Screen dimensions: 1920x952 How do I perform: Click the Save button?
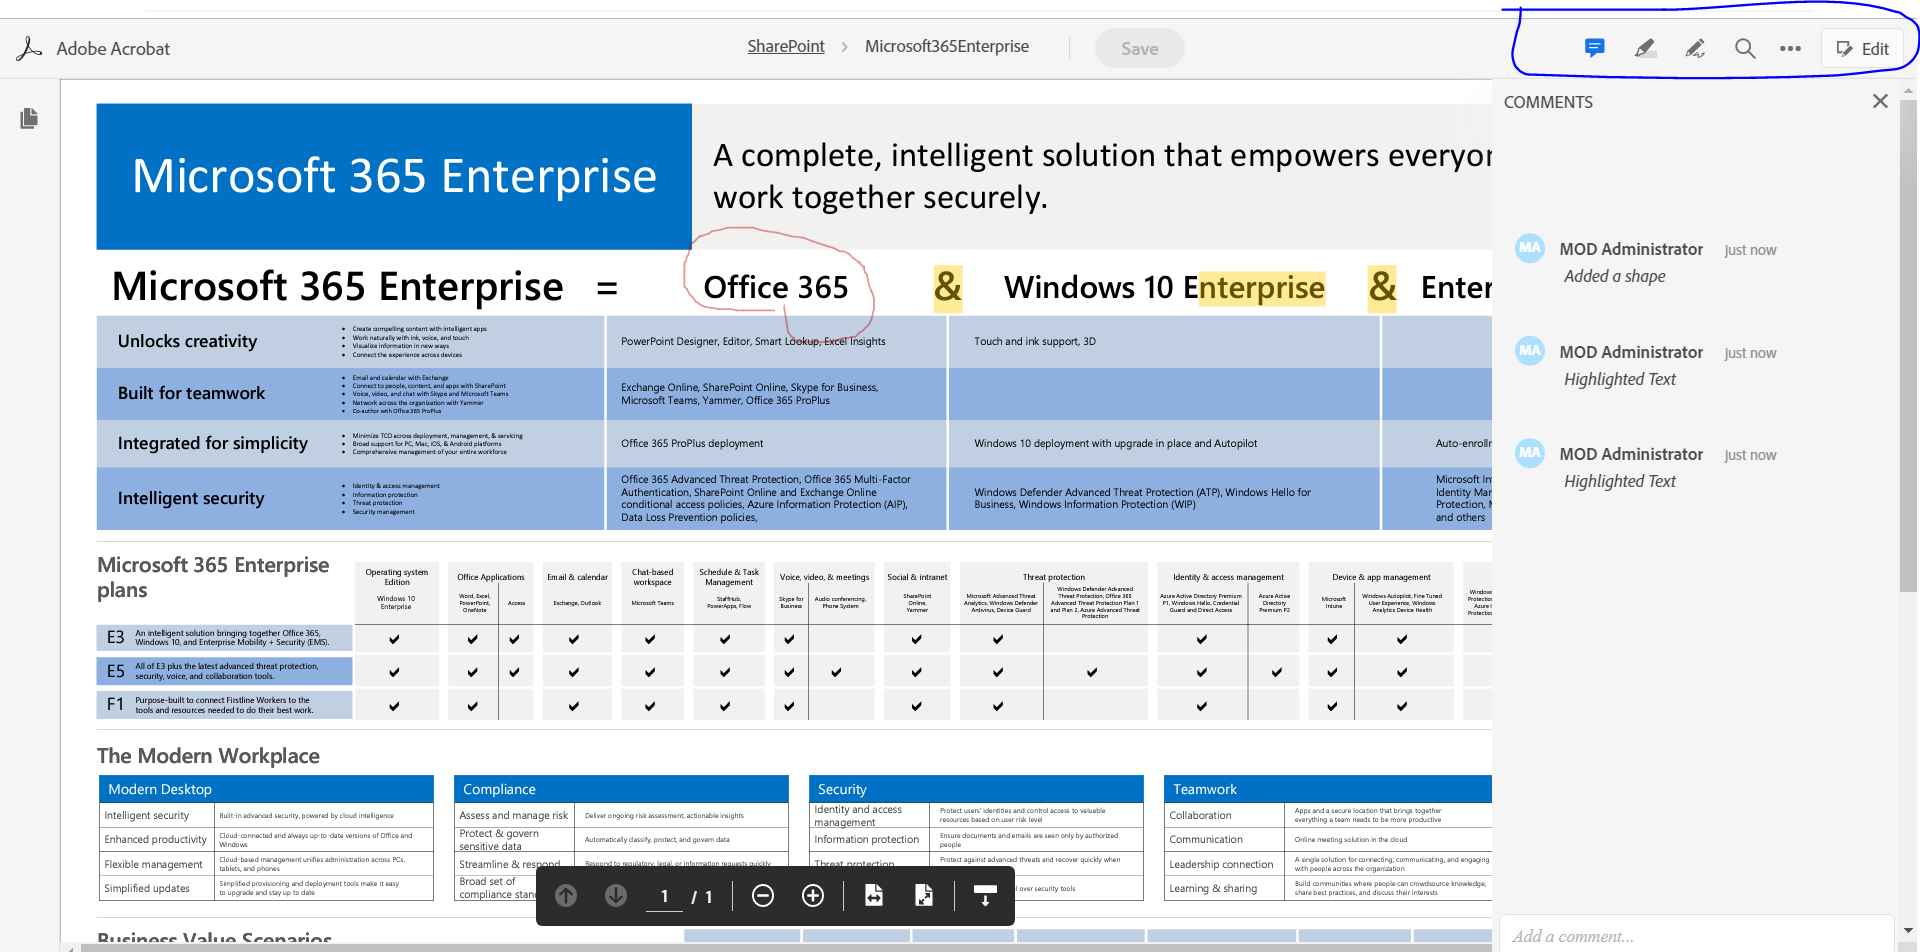point(1139,48)
